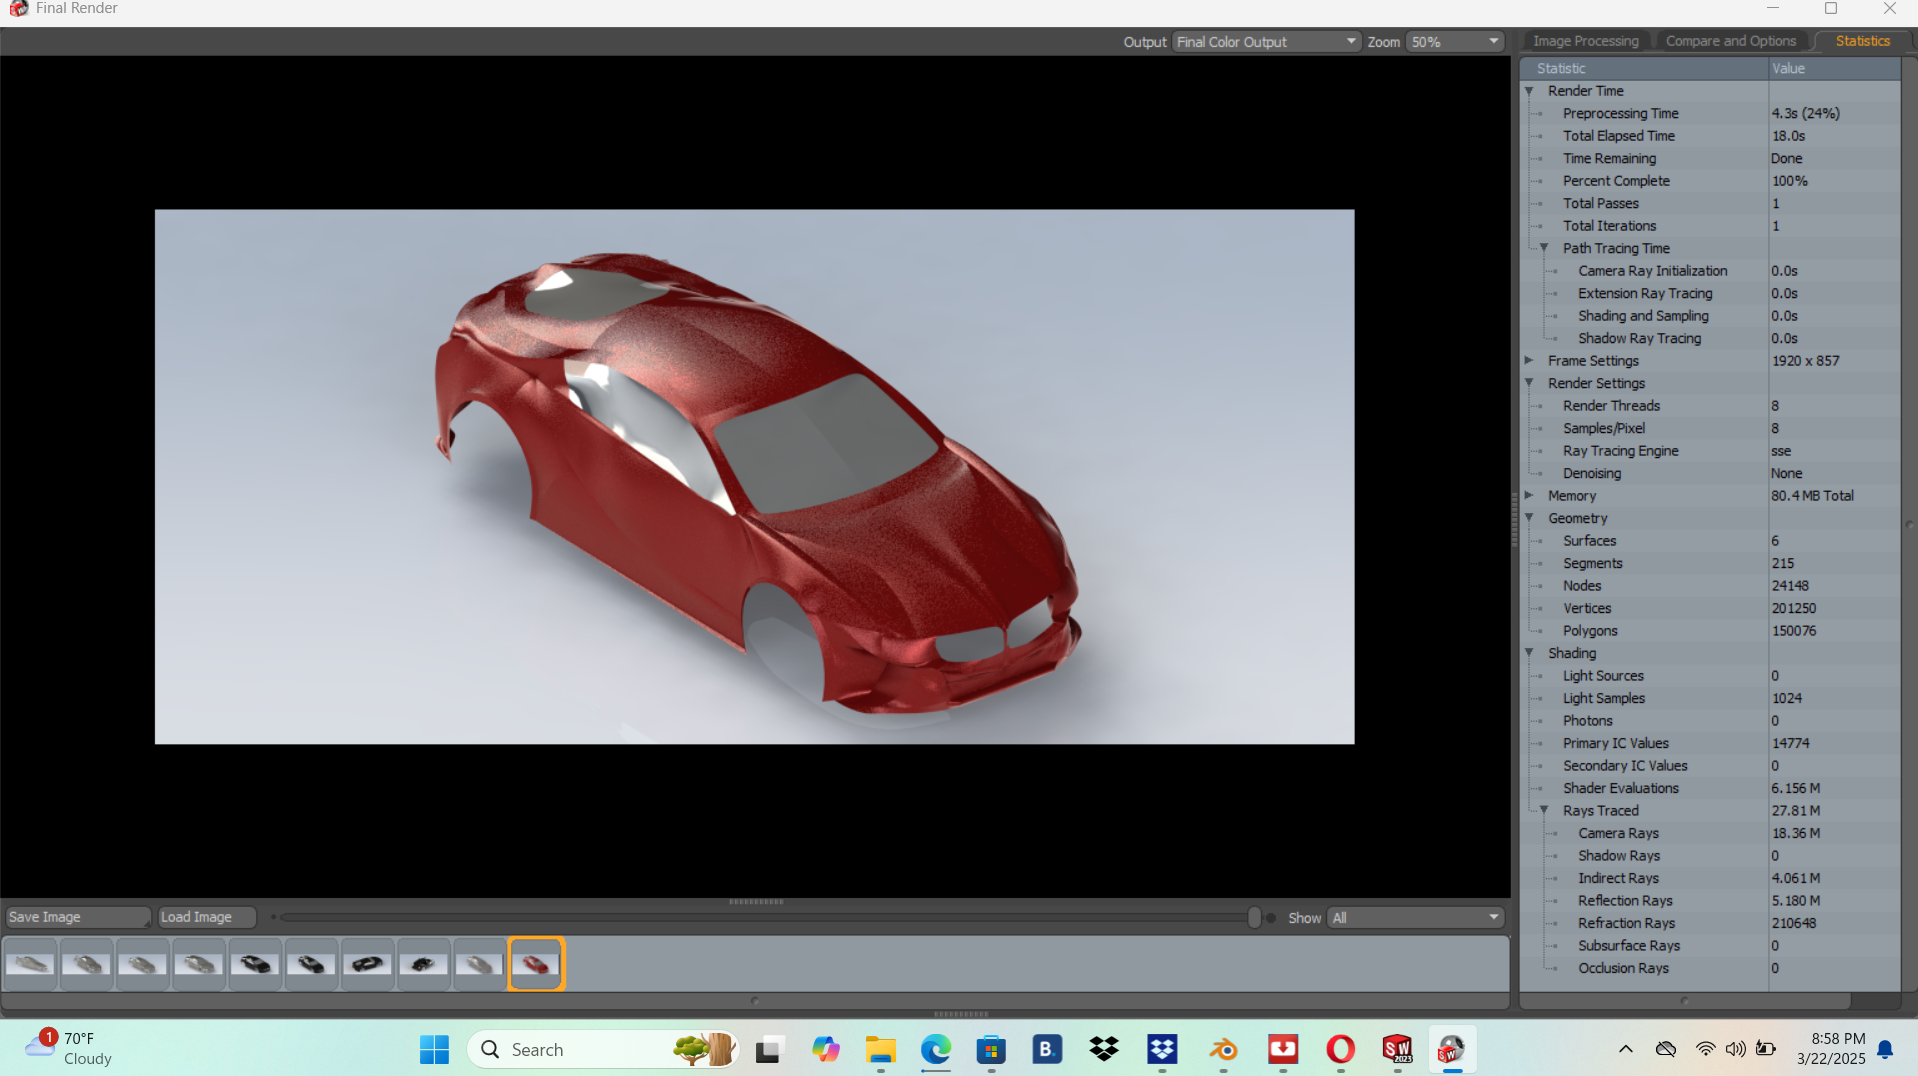Click the Wi-Fi icon in the system tray

point(1704,1049)
